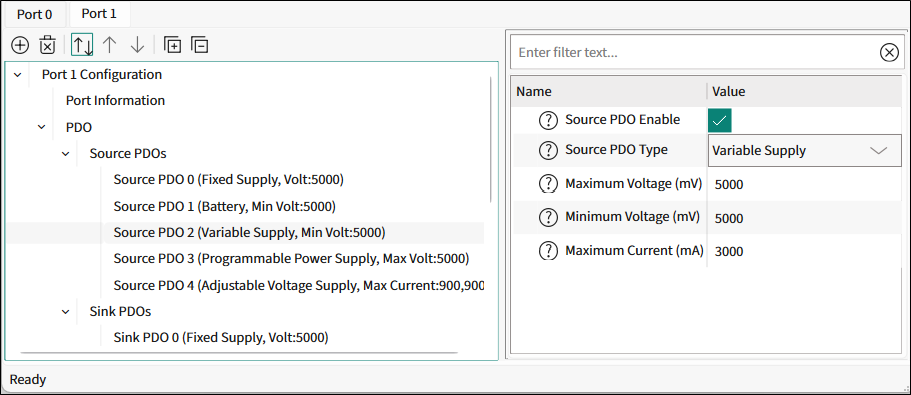Open the Source PDO Type dropdown
The height and width of the screenshot is (395, 911).
[805, 151]
